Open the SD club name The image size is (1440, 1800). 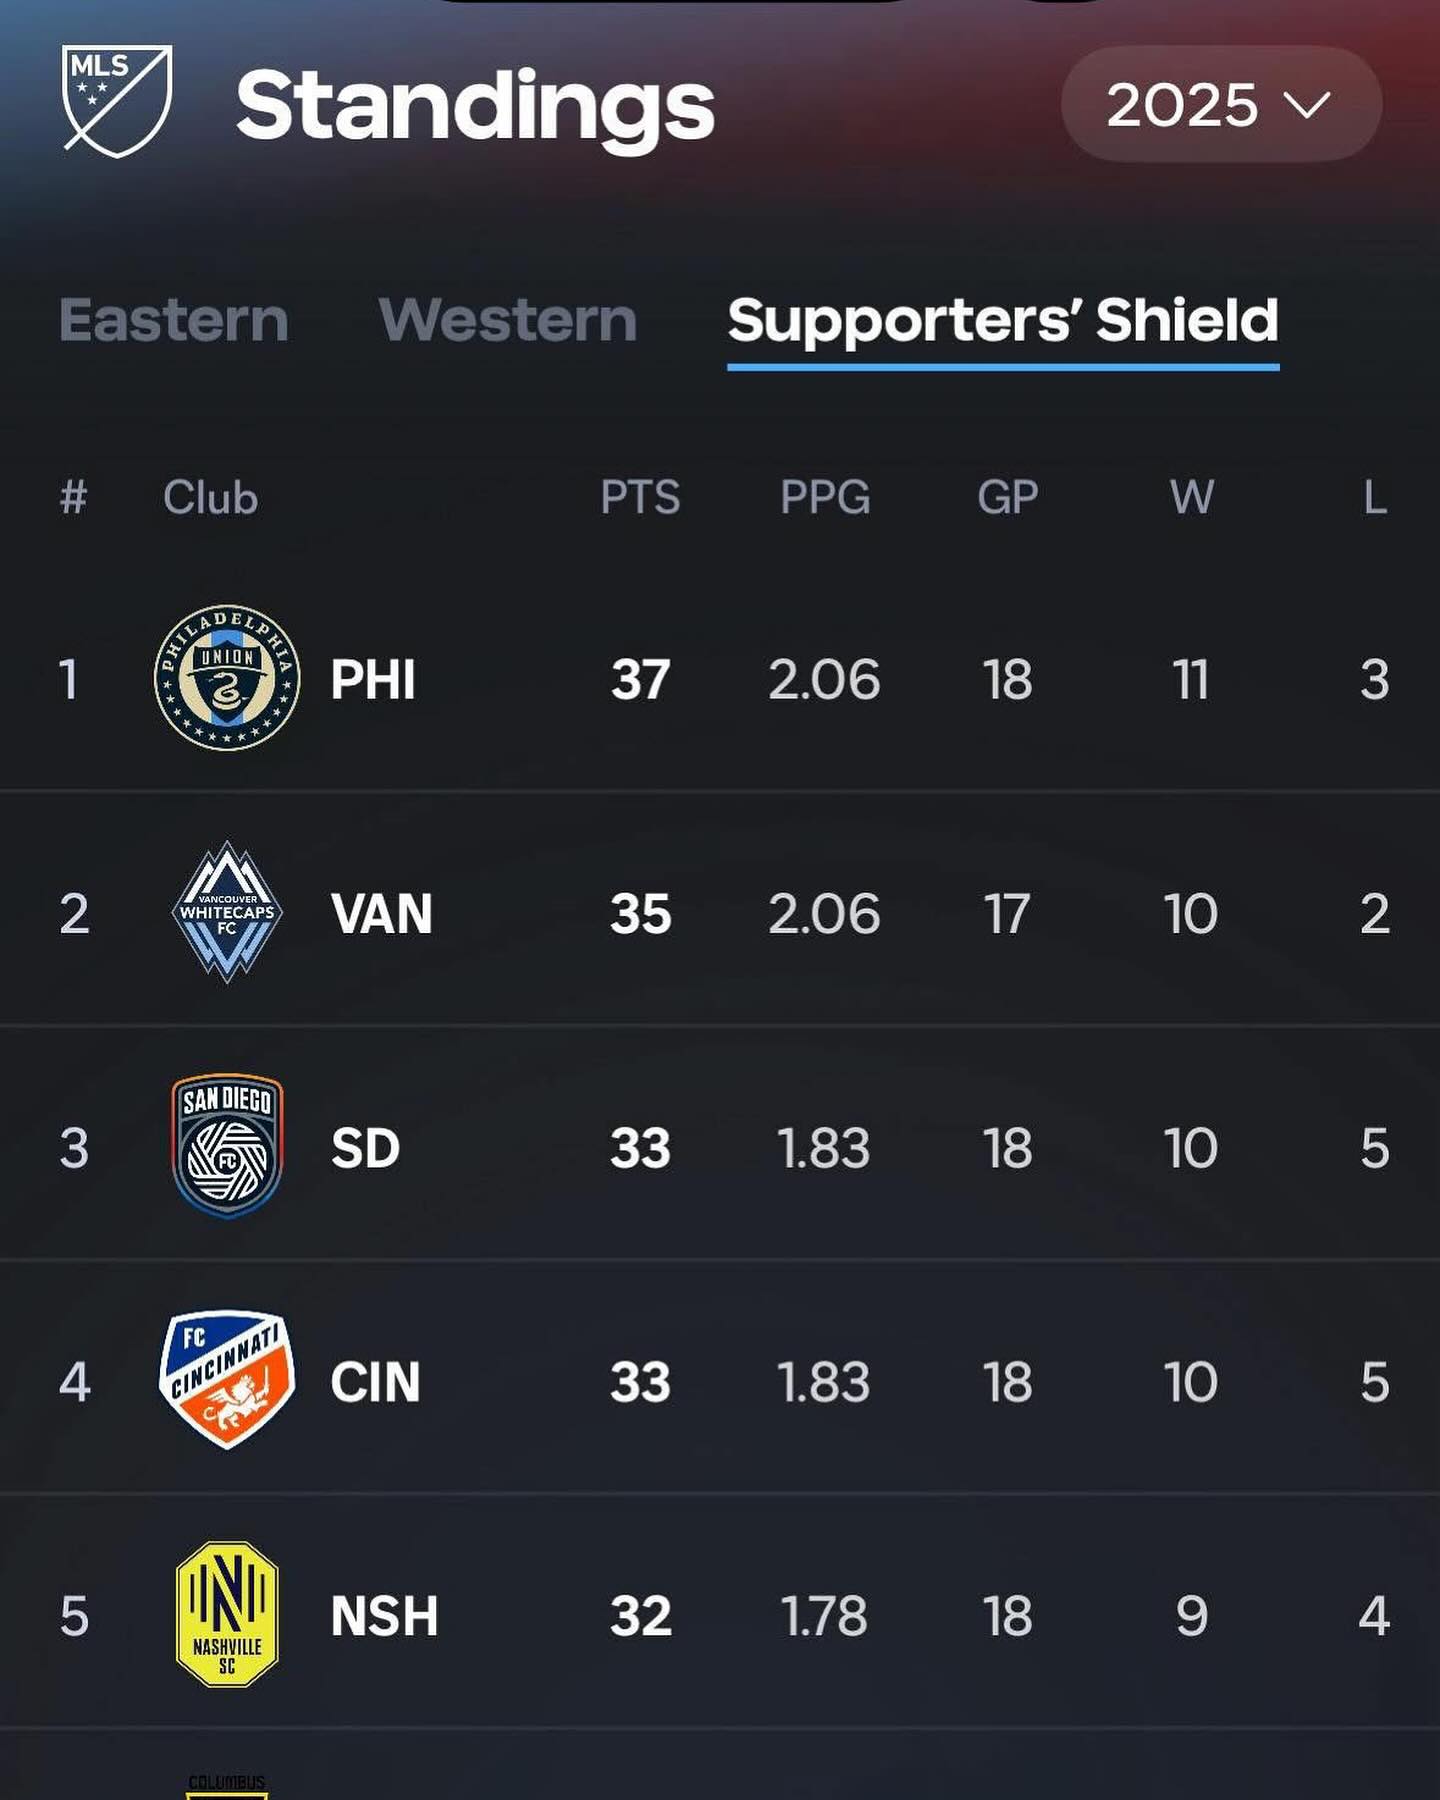point(365,1148)
